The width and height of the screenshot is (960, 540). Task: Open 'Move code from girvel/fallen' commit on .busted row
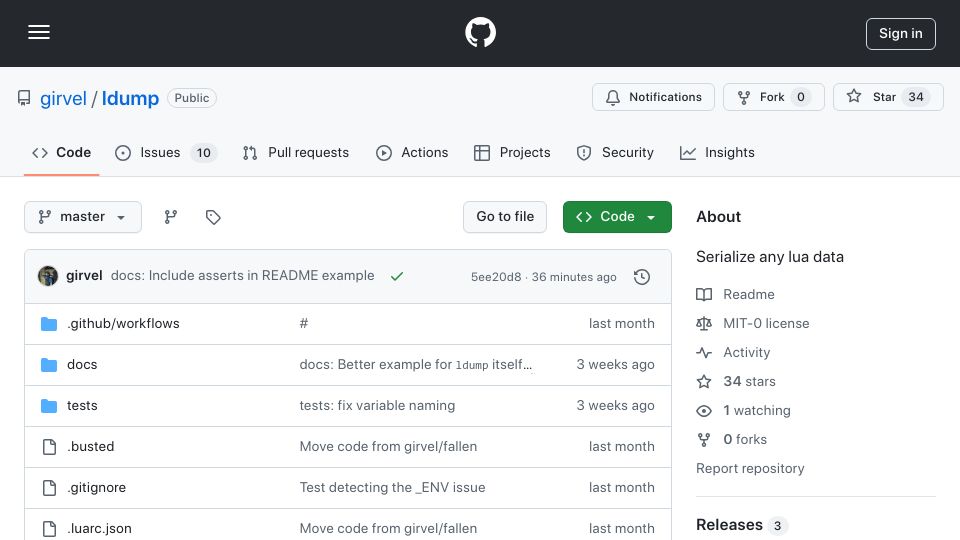(388, 446)
